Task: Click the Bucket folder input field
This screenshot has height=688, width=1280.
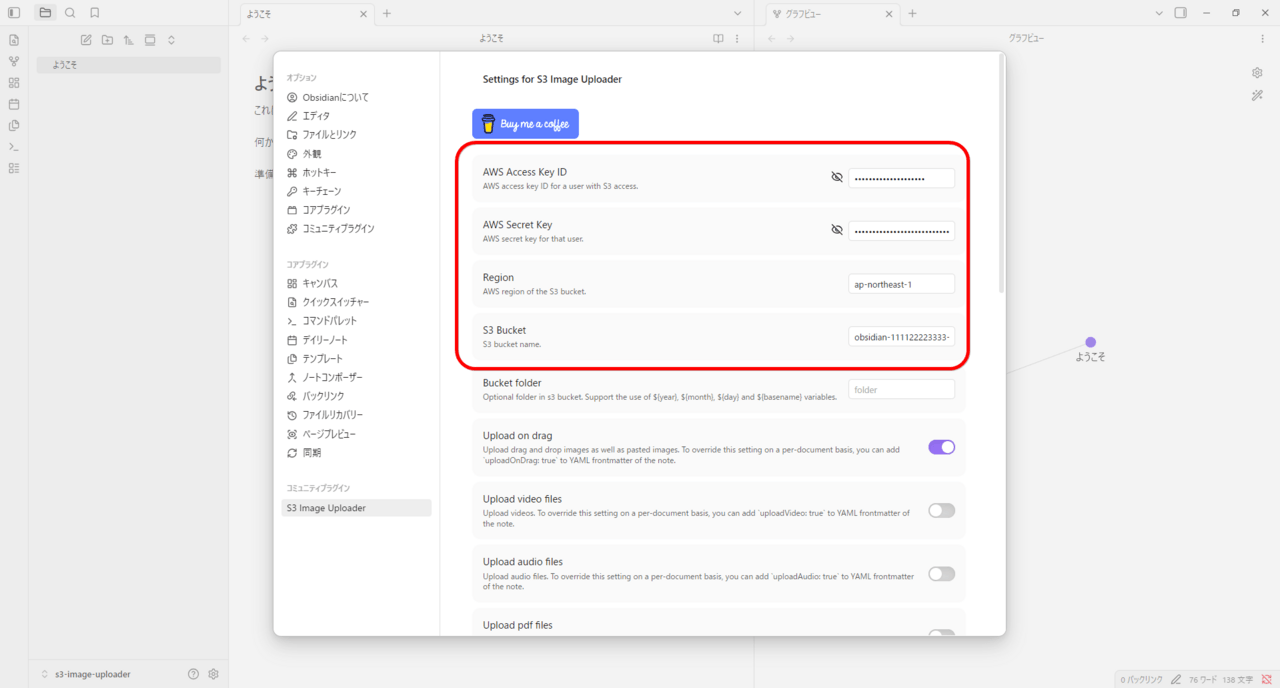Action: [x=901, y=389]
